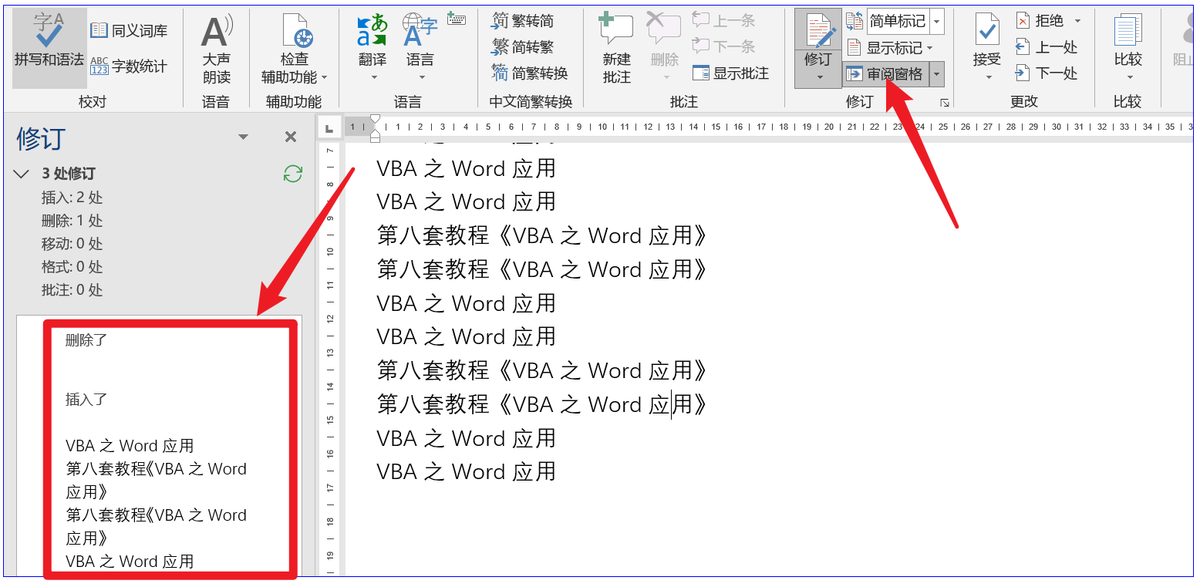The image size is (1200, 581).
Task: Go to 下一处 next change
Action: (1046, 73)
